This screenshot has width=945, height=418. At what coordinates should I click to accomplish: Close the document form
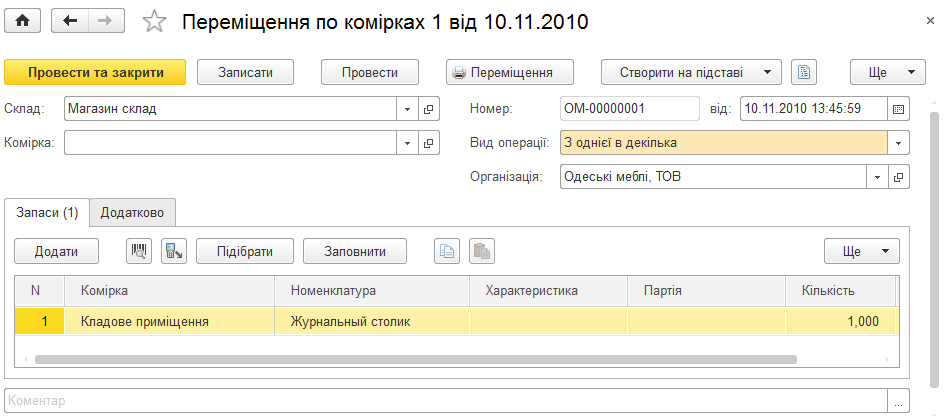coord(930,21)
